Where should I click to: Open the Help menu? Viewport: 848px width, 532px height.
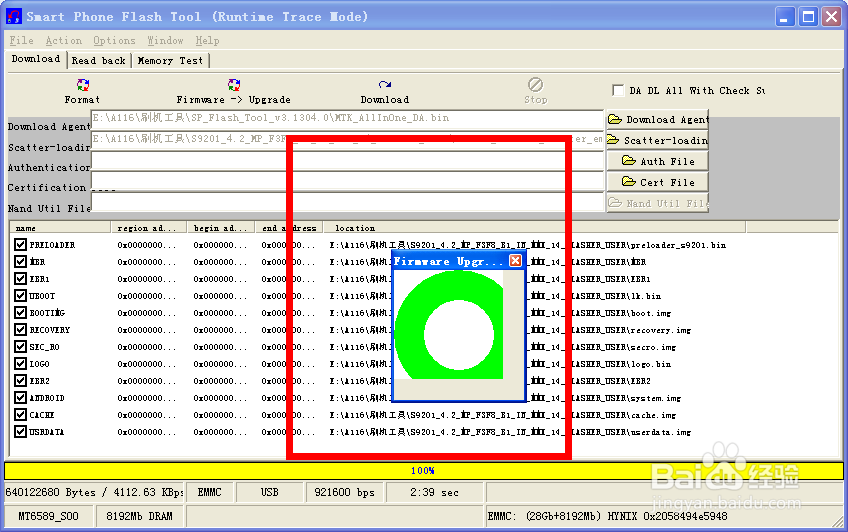207,41
